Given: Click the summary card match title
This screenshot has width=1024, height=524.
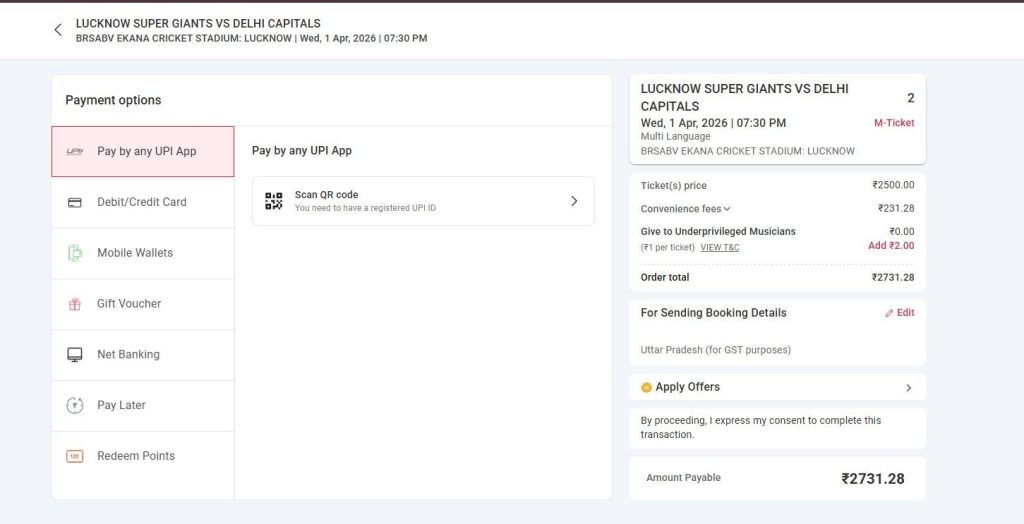Looking at the screenshot, I should click(744, 97).
